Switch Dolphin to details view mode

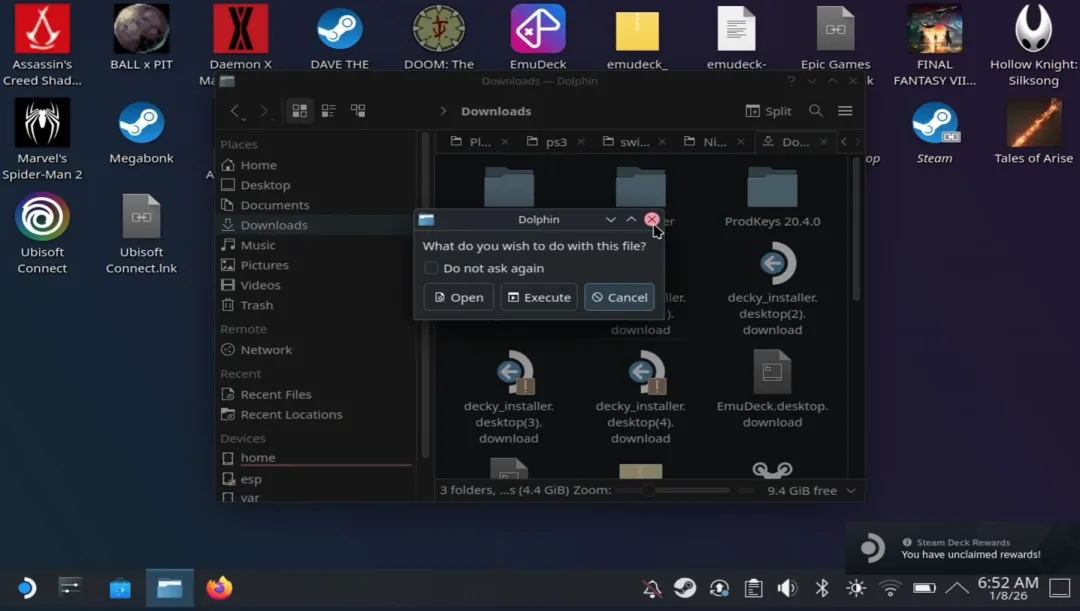click(358, 111)
